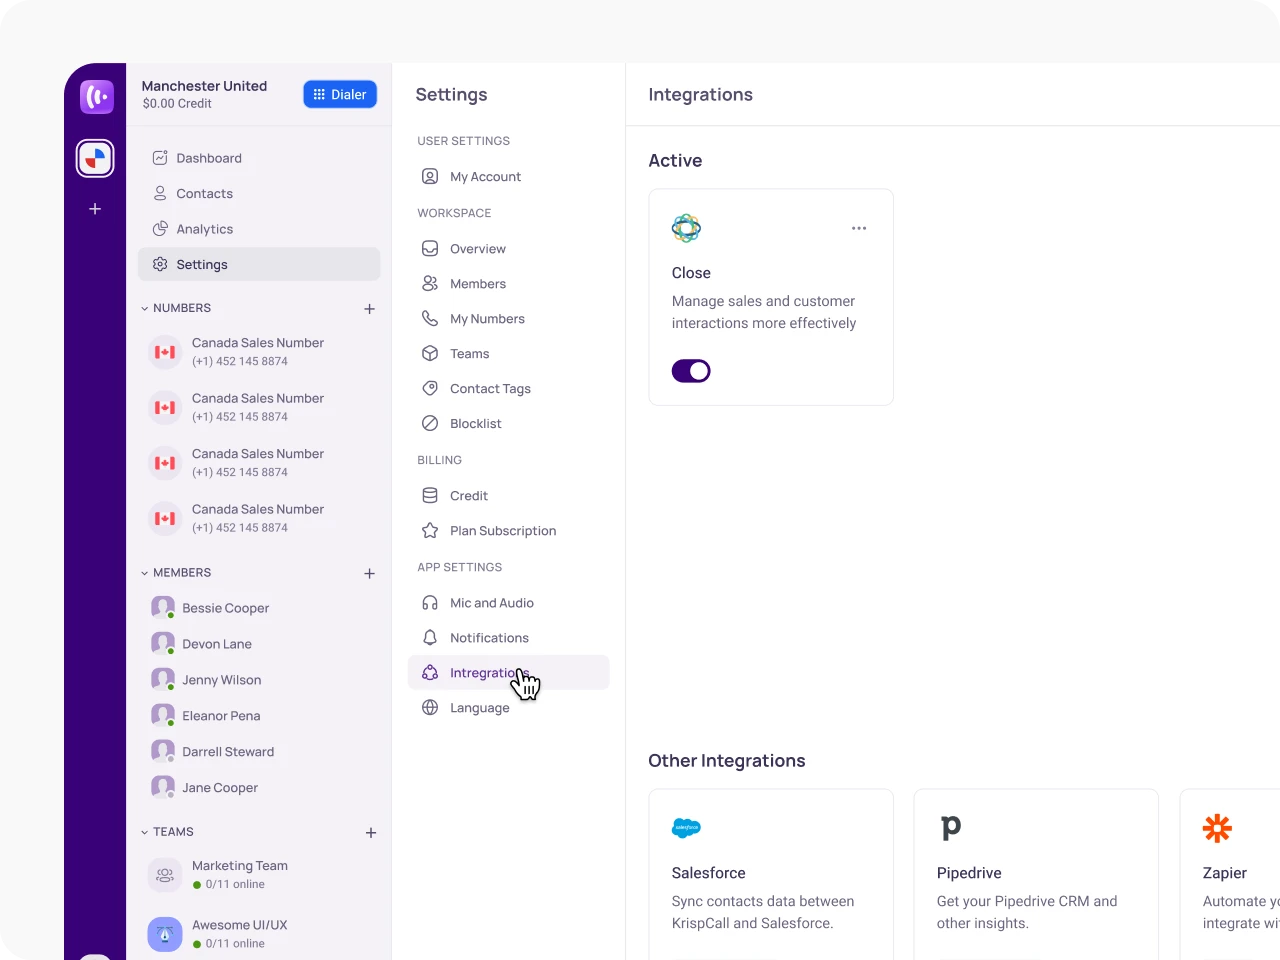This screenshot has width=1280, height=960.
Task: Click the Dashboard icon
Action: (160, 158)
